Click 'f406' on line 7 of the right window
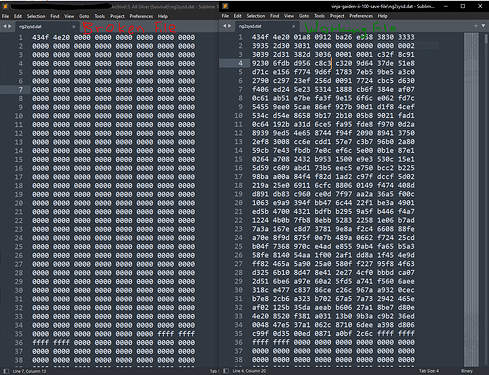 260,89
